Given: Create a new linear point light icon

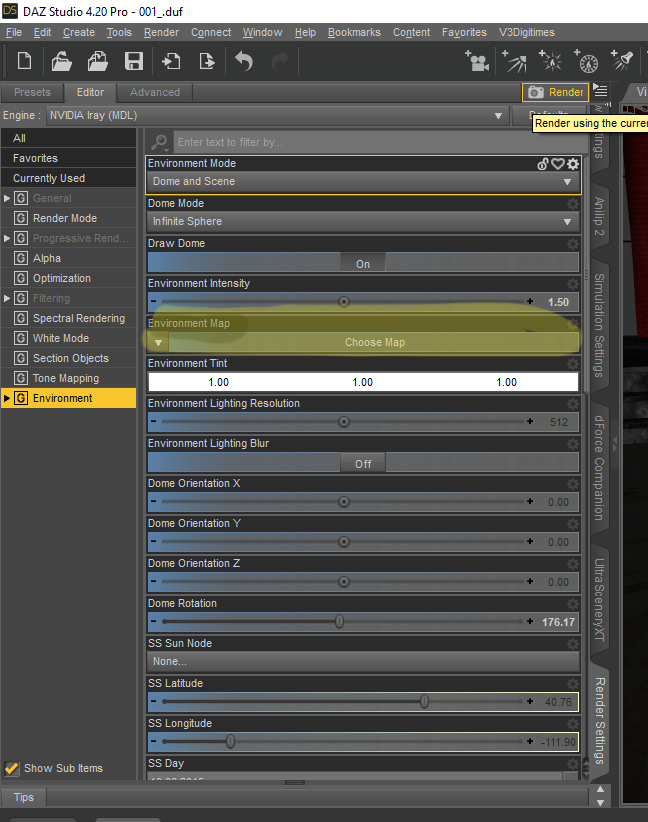Looking at the screenshot, I should [x=587, y=61].
